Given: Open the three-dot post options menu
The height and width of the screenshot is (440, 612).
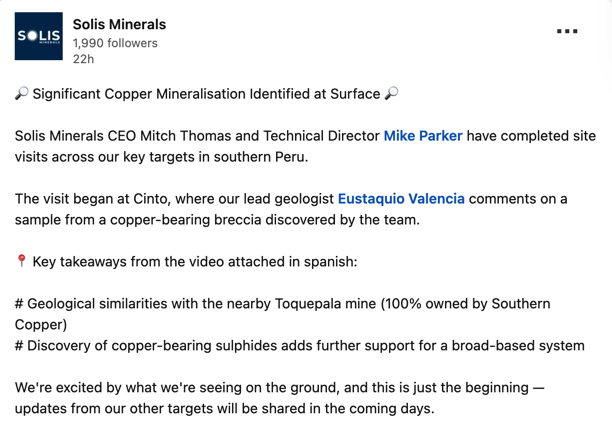Looking at the screenshot, I should [567, 31].
